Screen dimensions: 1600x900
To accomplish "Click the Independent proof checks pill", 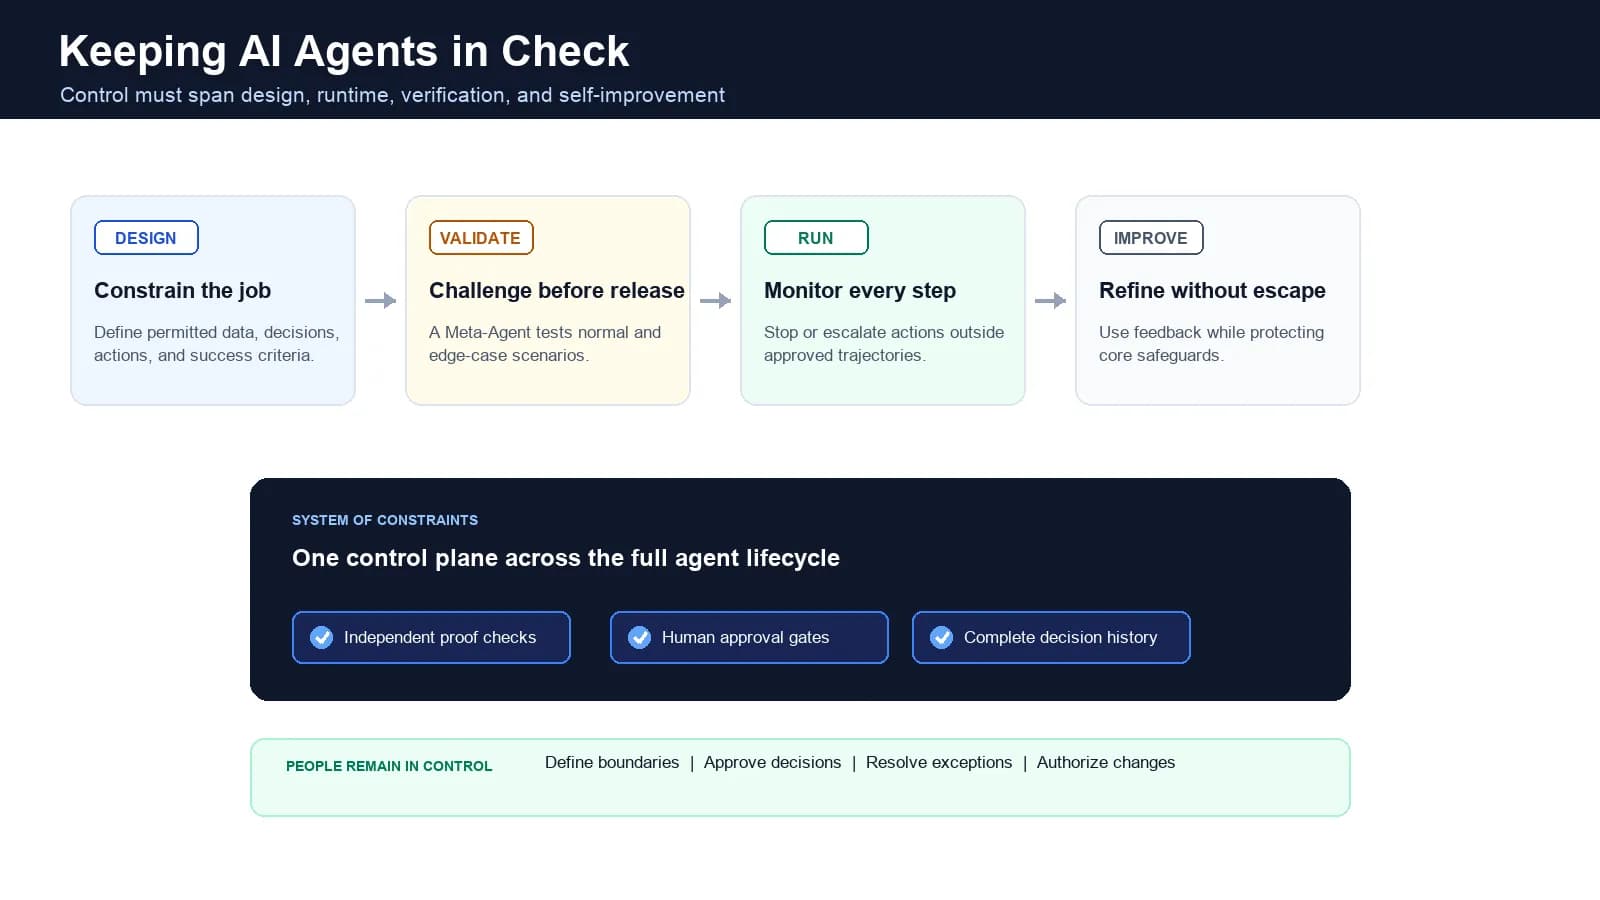I will pyautogui.click(x=431, y=637).
